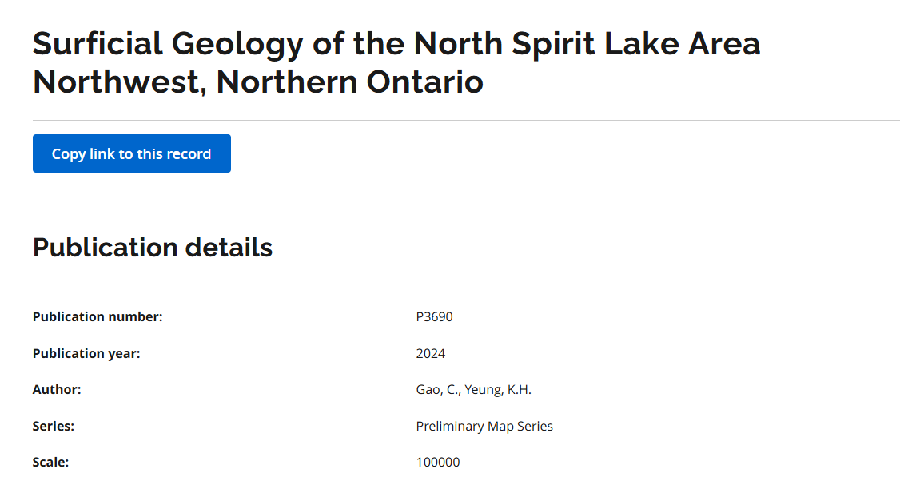The width and height of the screenshot is (900, 485).
Task: Select the publication number value P3690
Action: (435, 317)
